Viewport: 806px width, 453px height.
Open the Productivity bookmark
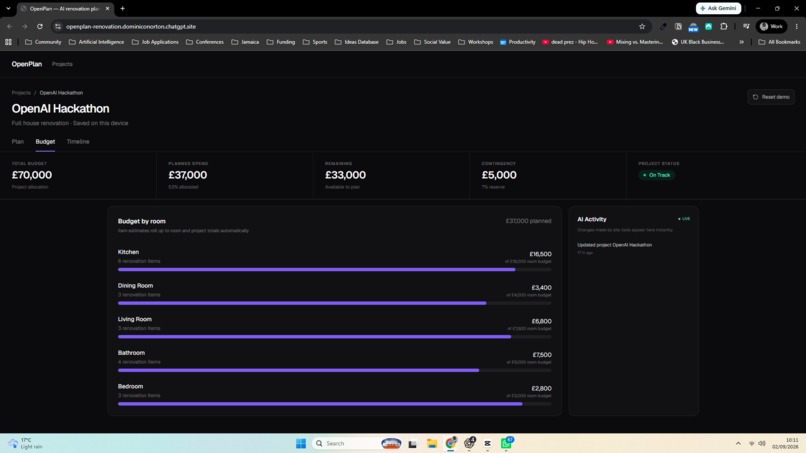tap(518, 42)
